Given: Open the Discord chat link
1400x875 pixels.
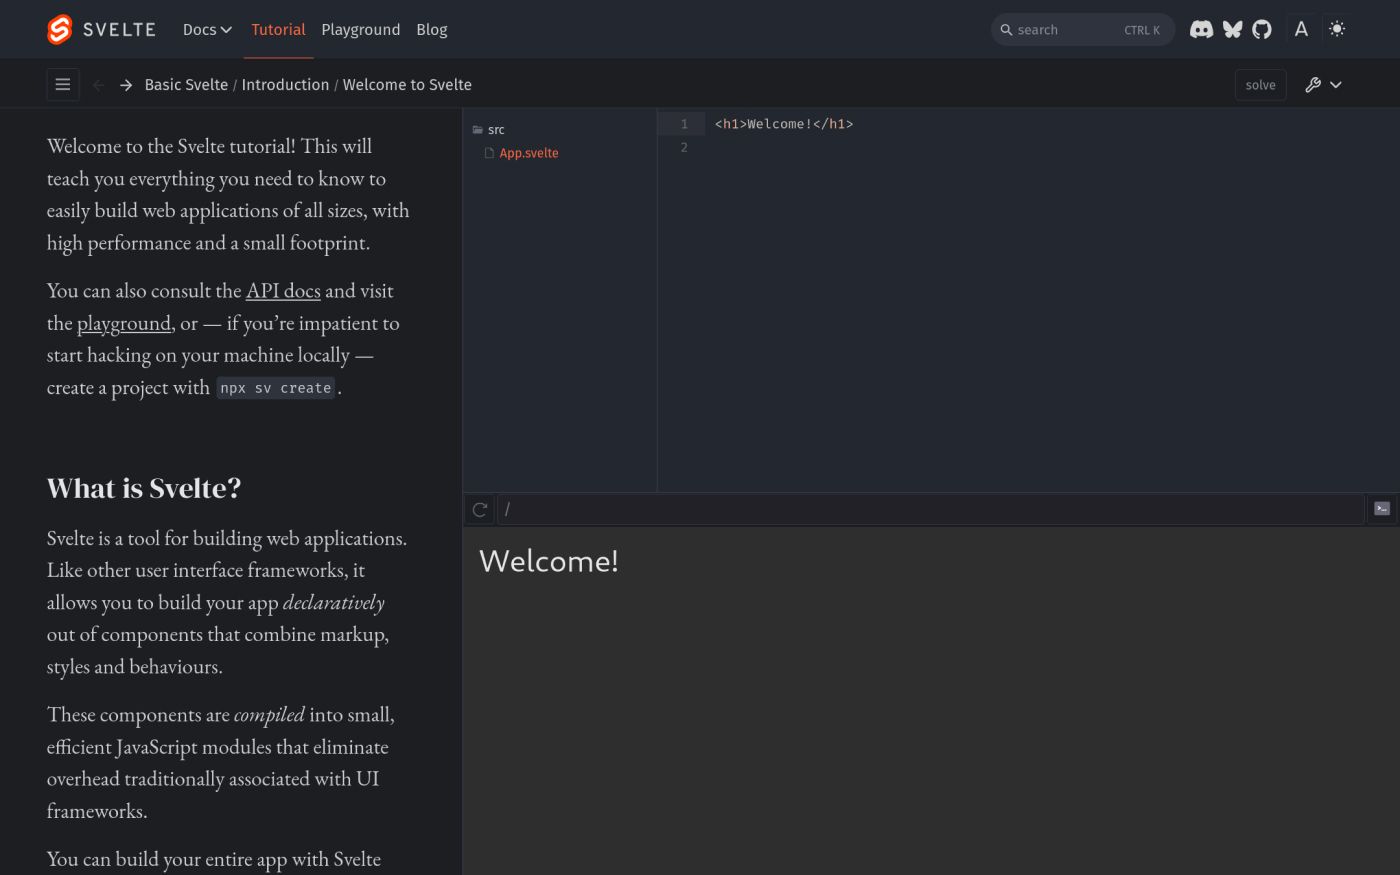Looking at the screenshot, I should click(x=1201, y=30).
